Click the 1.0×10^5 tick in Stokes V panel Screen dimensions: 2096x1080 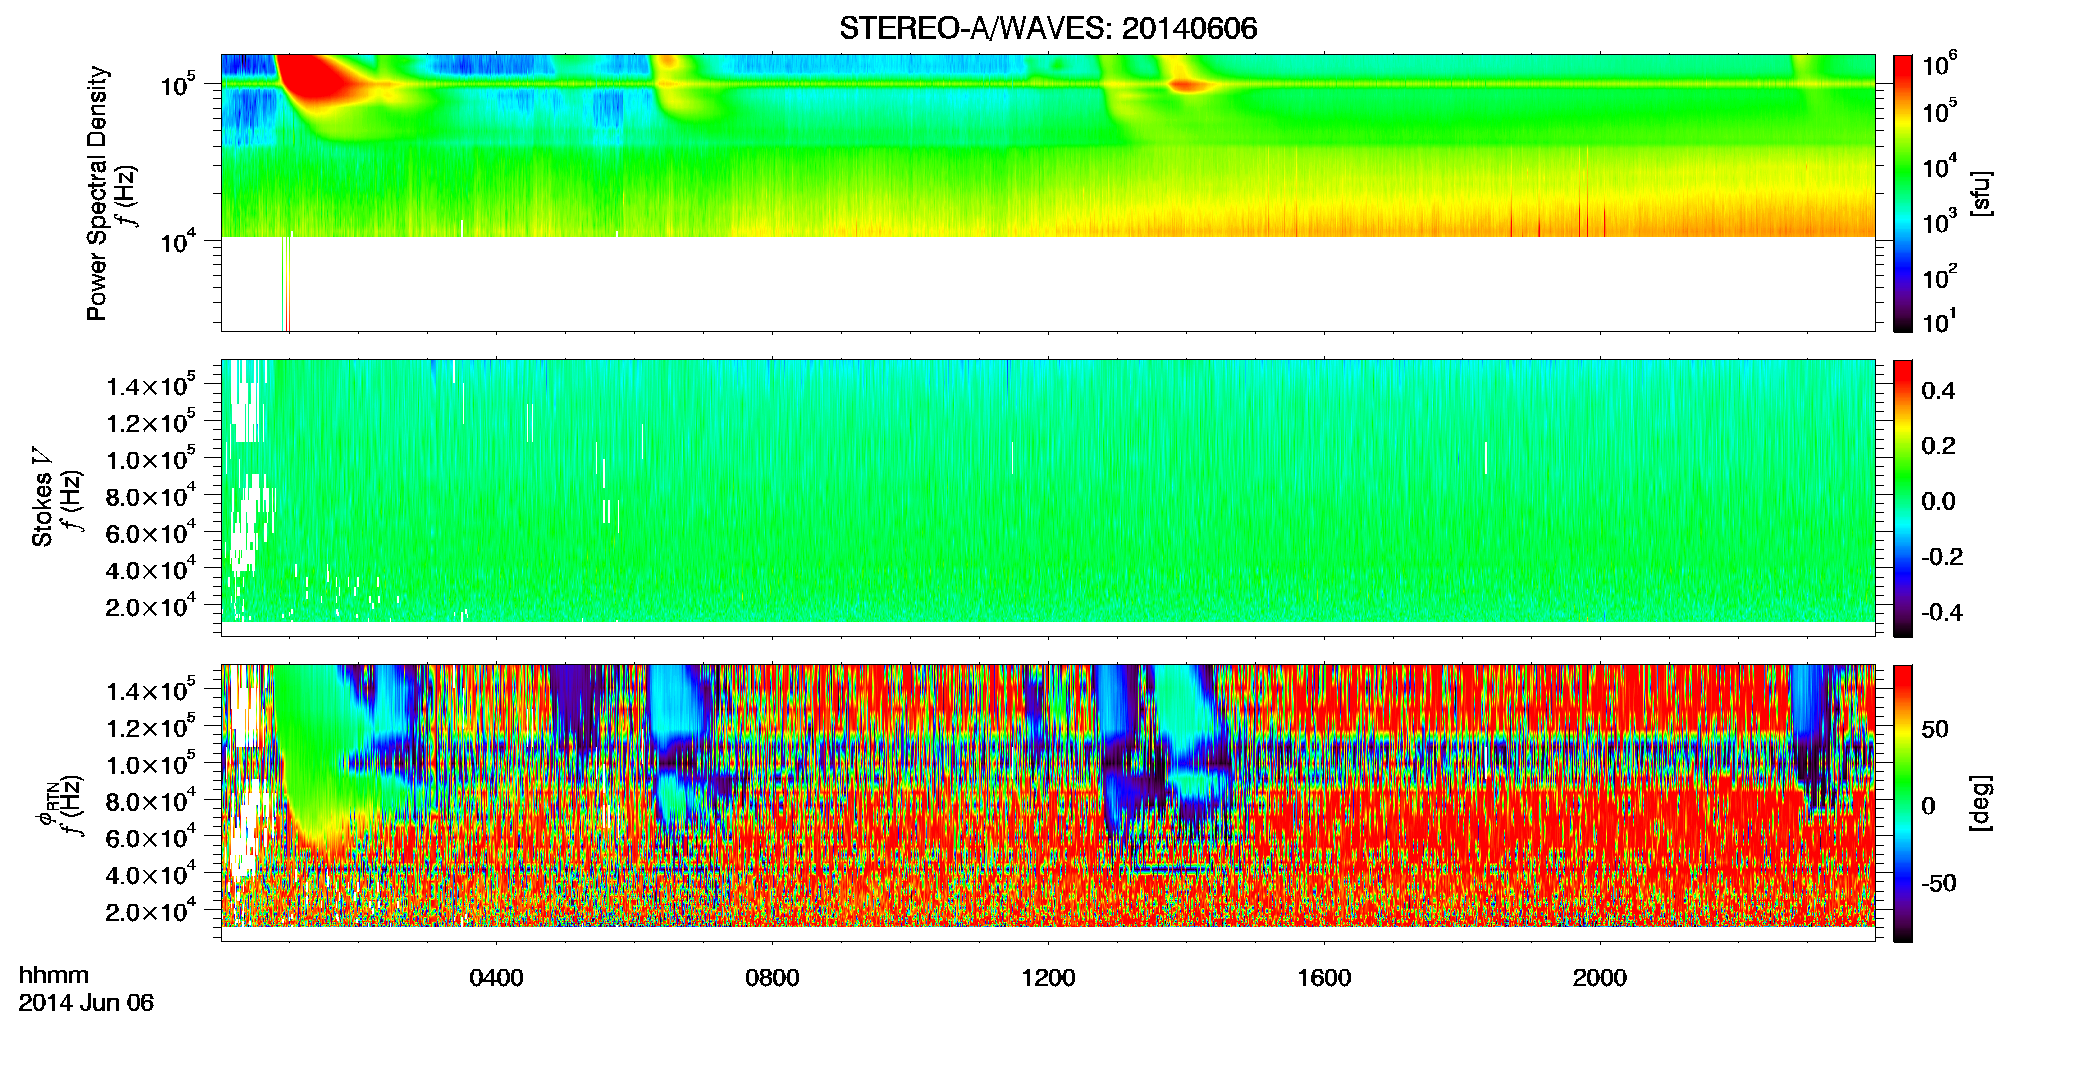coord(151,459)
